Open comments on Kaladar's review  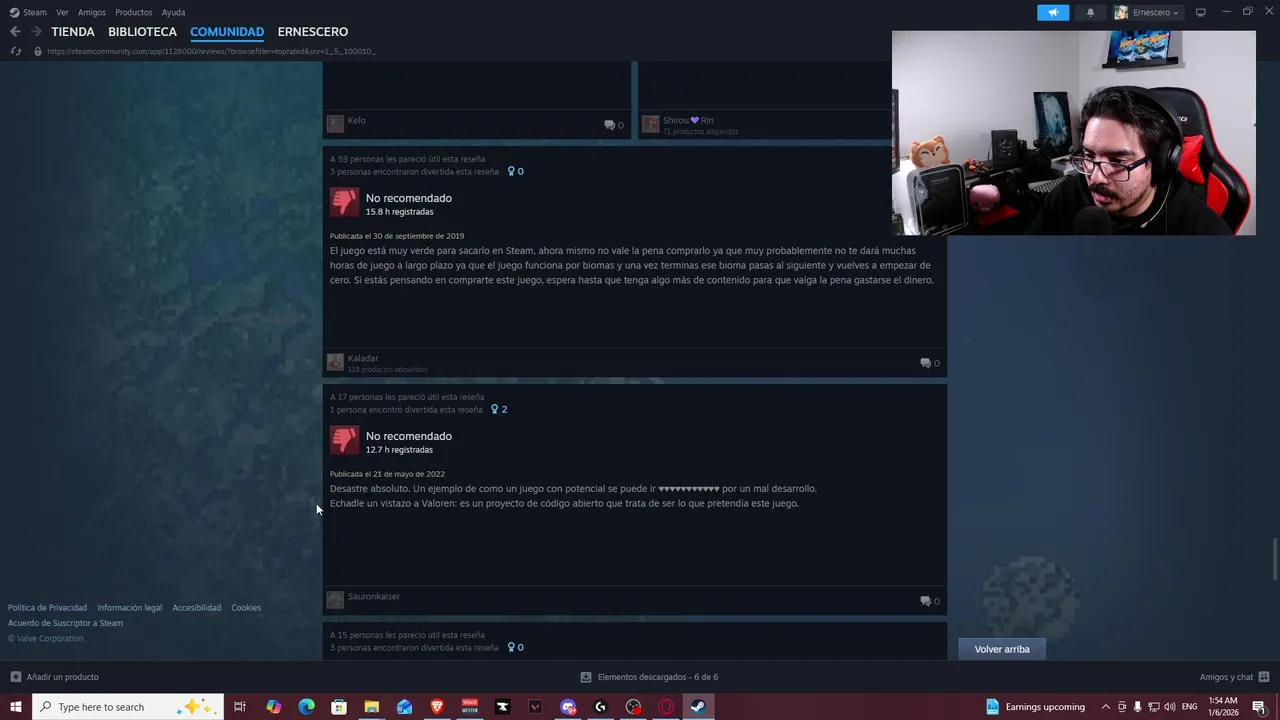(930, 363)
